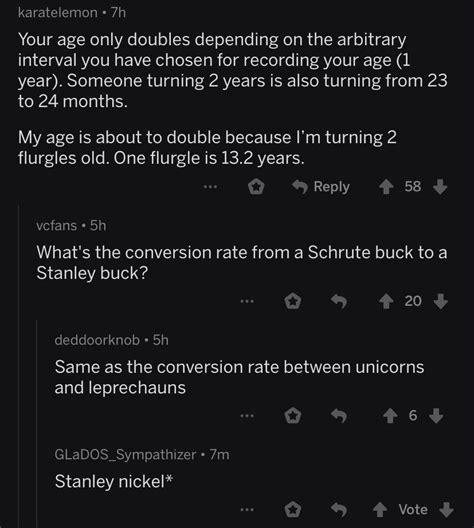Screen dimensions: 474x528
Task: Give award to vcfans' comment
Action: 293,301
